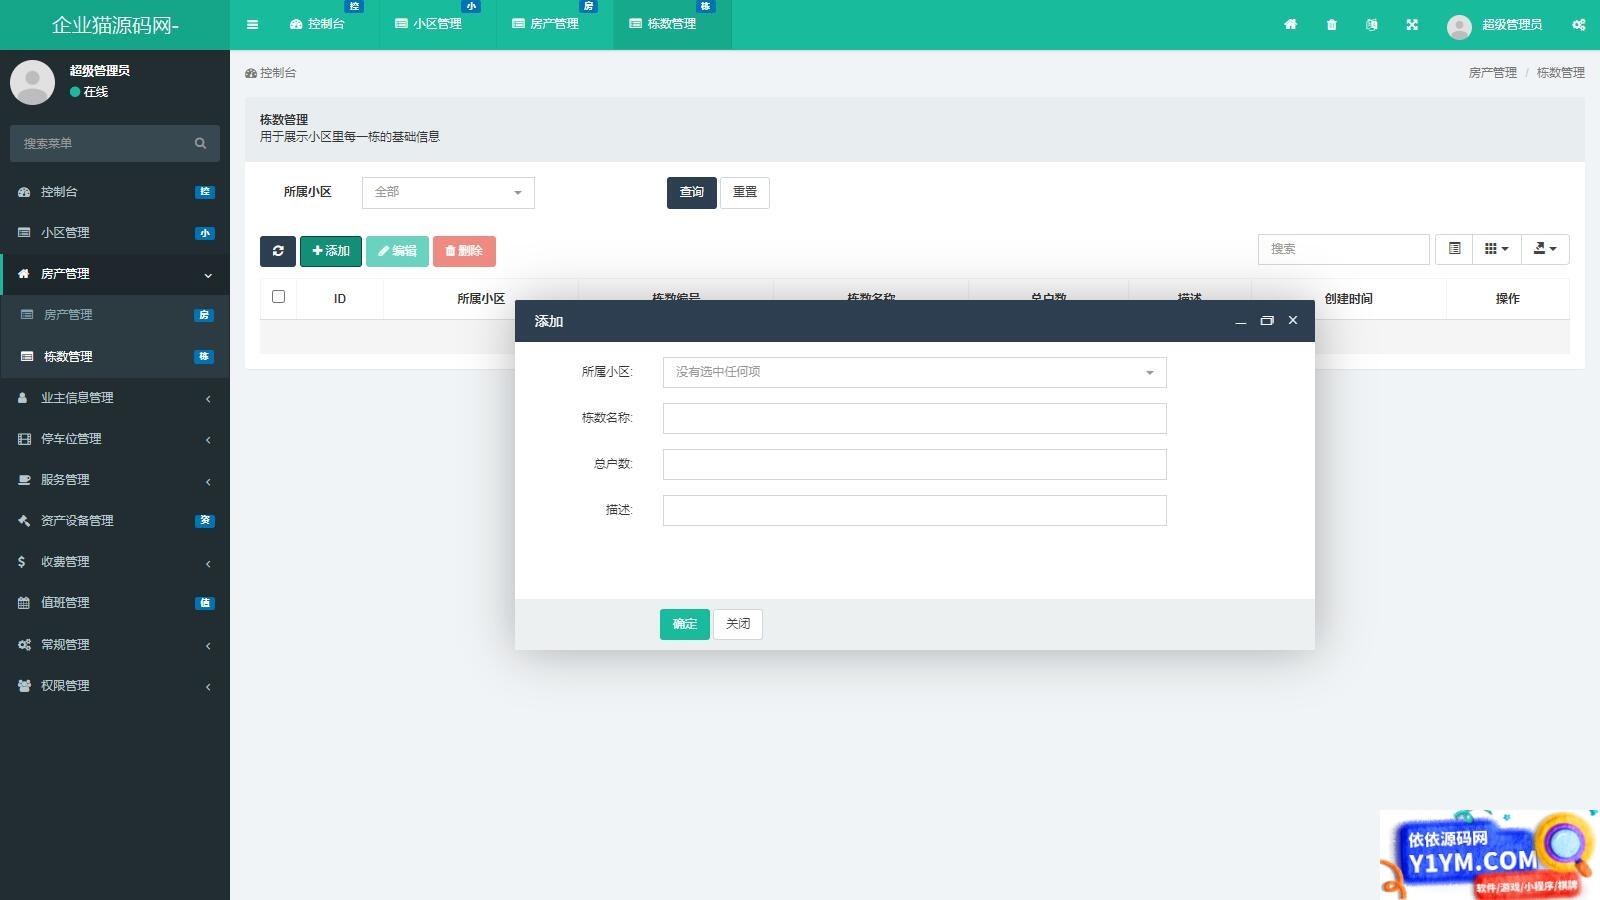This screenshot has width=1600, height=900.
Task: Click the 超级管理员 name in top bar
Action: pyautogui.click(x=1511, y=25)
